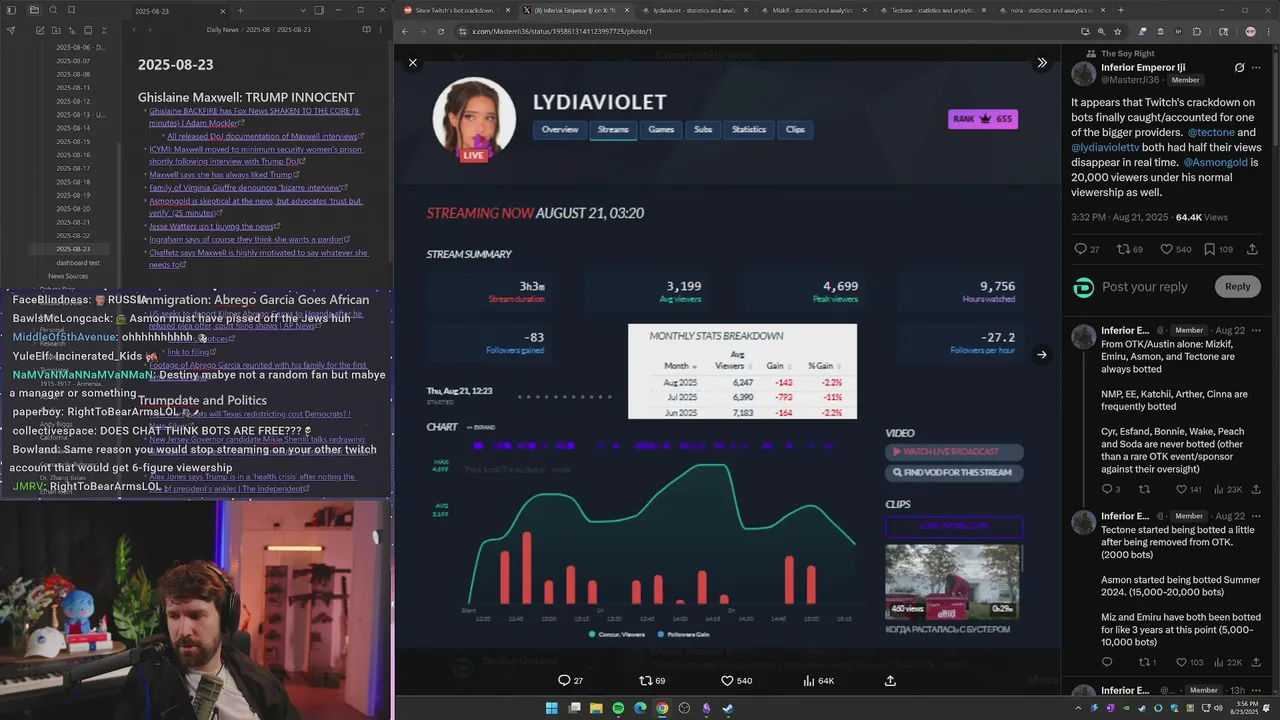The height and width of the screenshot is (720, 1280).
Task: Click Daily News breadcrumb
Action: coord(222,30)
